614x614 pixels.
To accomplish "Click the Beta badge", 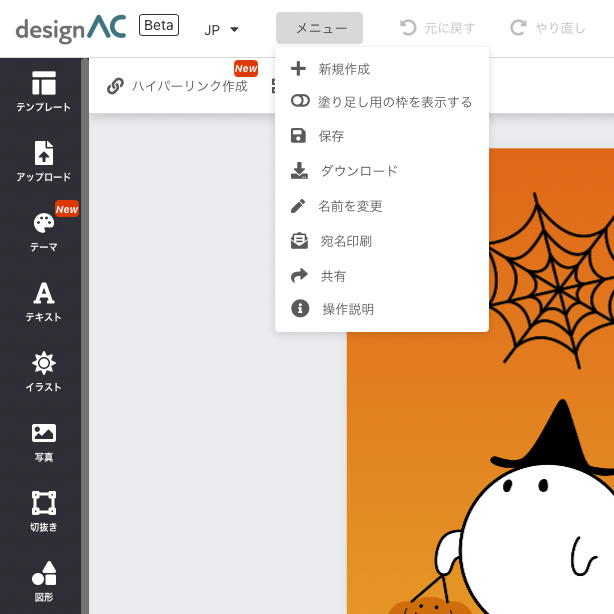I will tap(159, 25).
